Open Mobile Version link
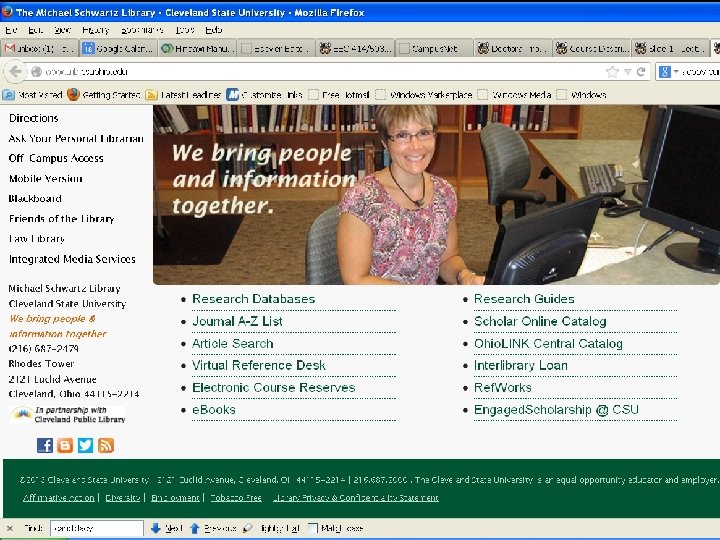The image size is (720, 540). (x=45, y=179)
